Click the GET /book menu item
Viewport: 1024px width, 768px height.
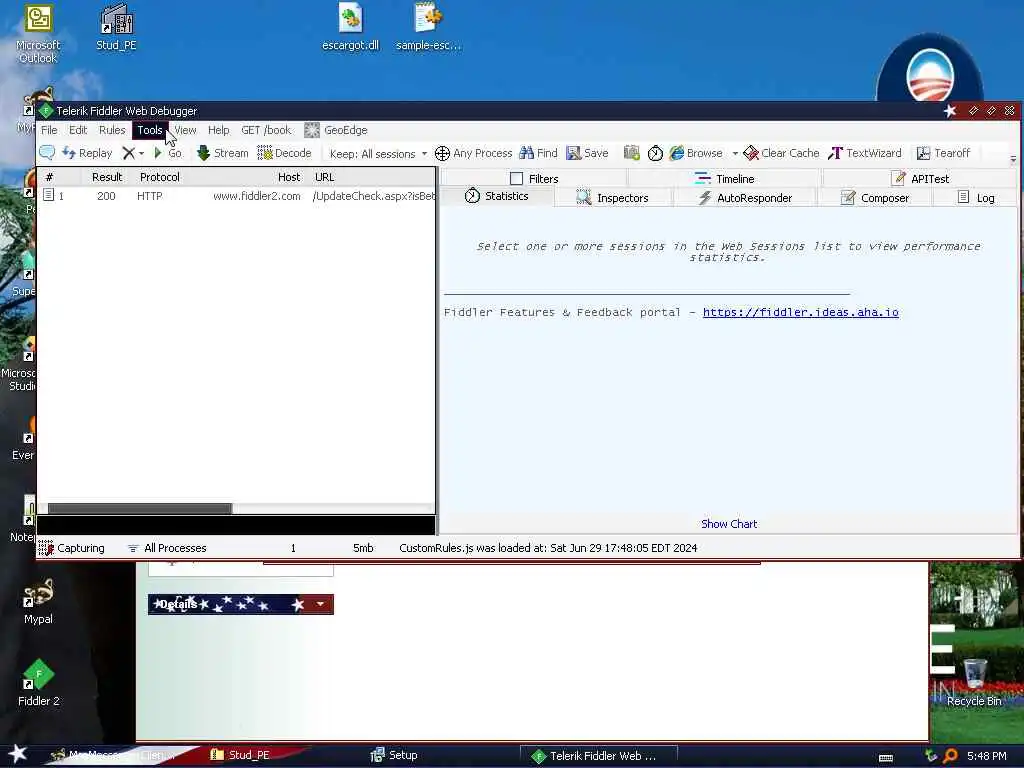[x=266, y=130]
